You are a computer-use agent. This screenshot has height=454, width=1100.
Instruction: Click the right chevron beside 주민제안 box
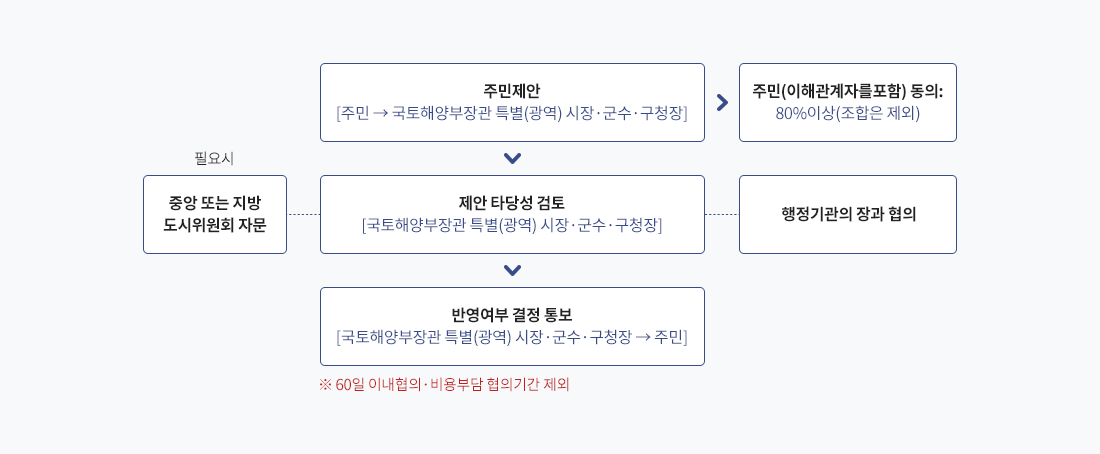(722, 102)
